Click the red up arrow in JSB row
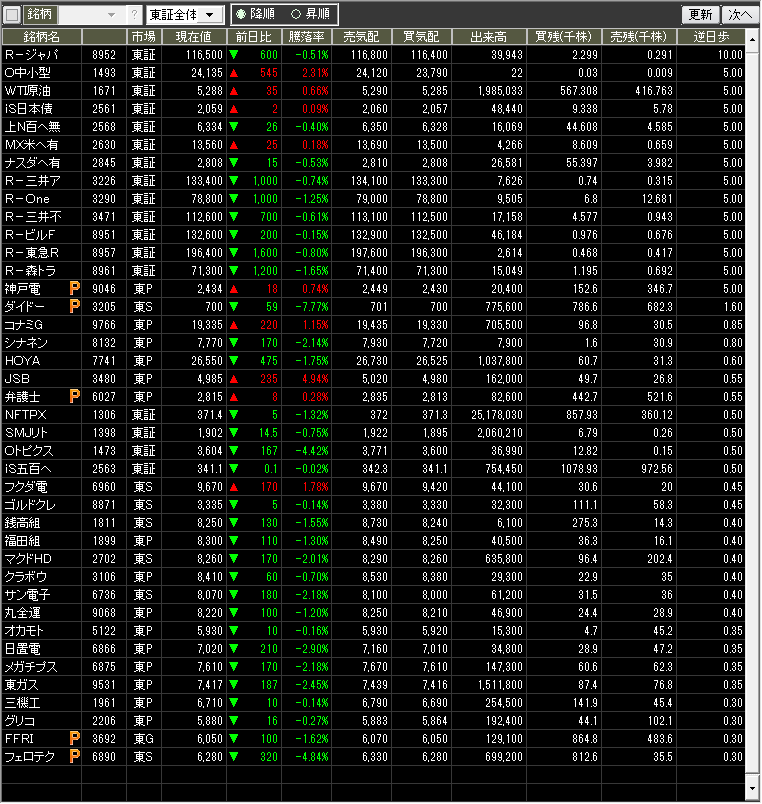The height and width of the screenshot is (804, 762). pos(233,379)
